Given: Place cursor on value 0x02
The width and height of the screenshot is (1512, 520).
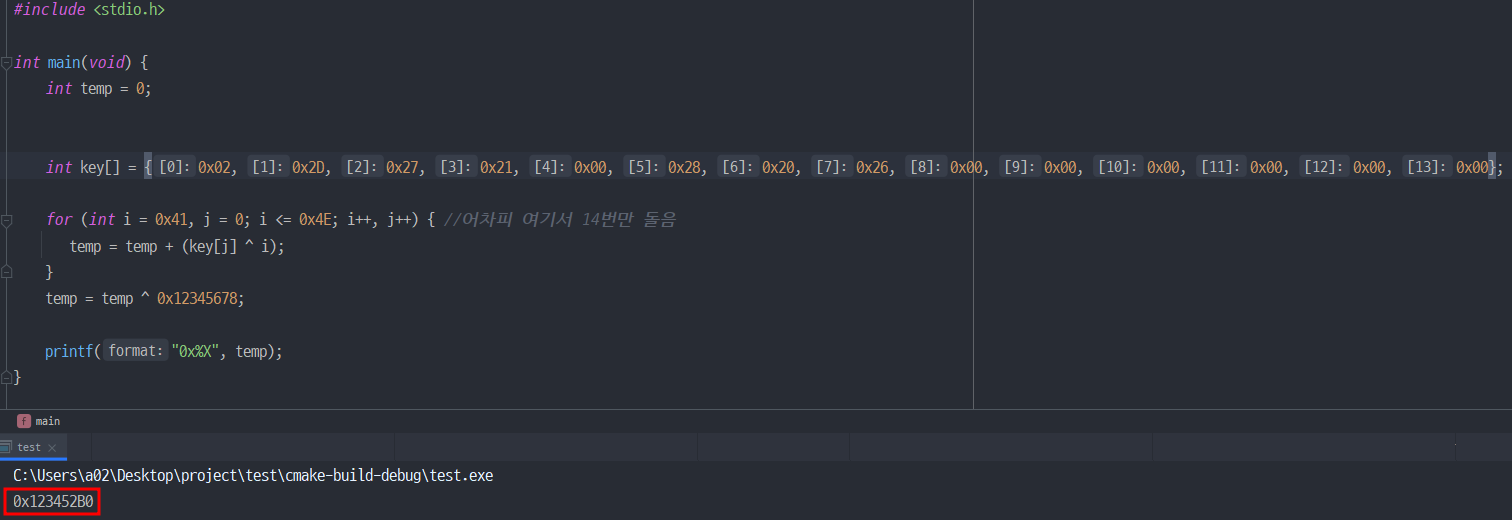Looking at the screenshot, I should click(x=214, y=168).
